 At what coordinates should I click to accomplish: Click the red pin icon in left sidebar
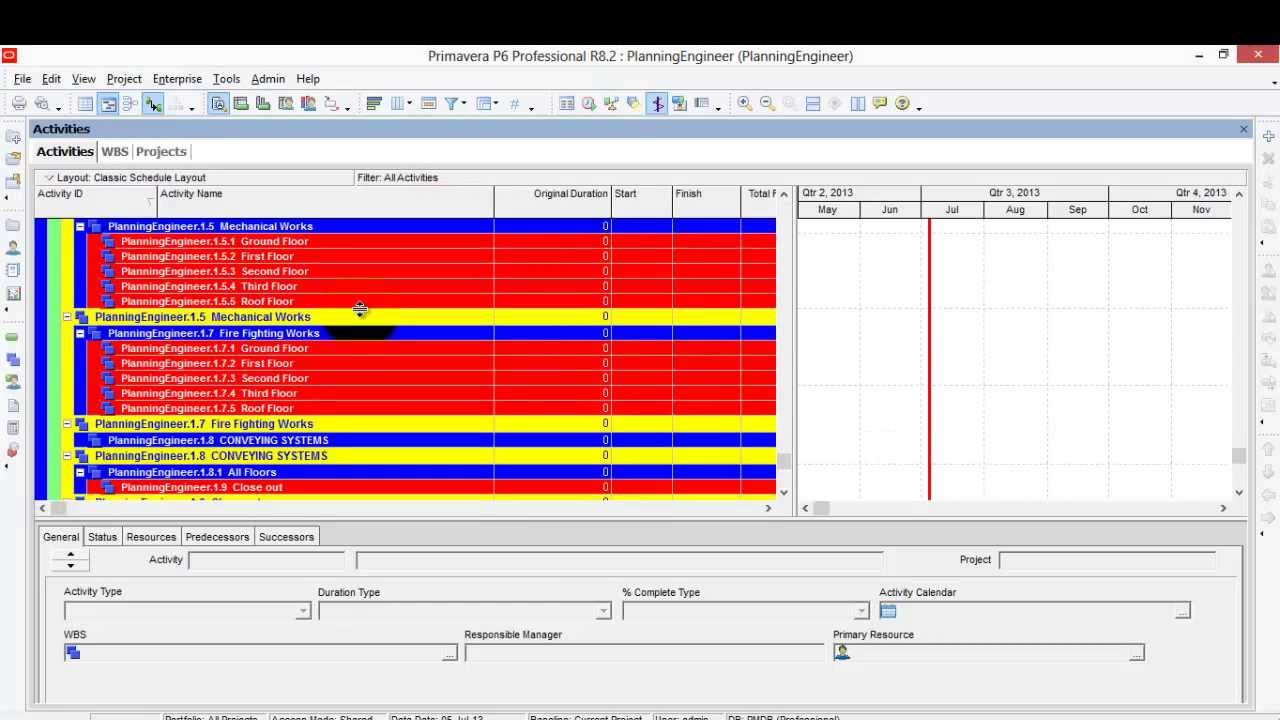point(13,450)
